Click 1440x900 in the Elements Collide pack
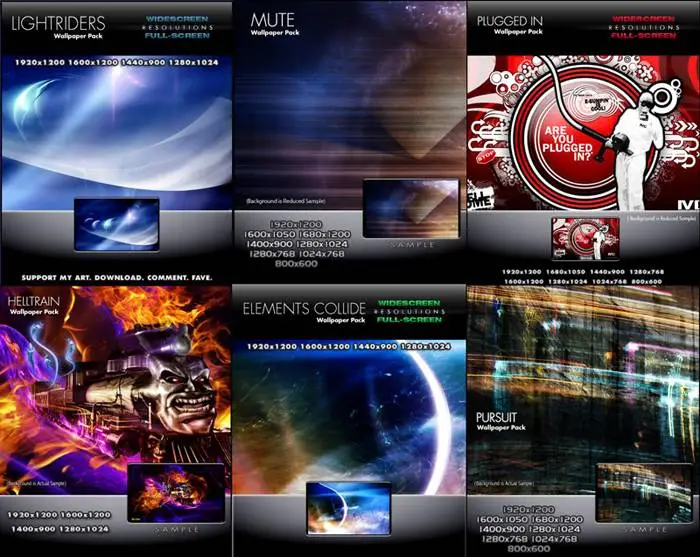Screen dimensions: 700x557 pyautogui.click(x=375, y=346)
